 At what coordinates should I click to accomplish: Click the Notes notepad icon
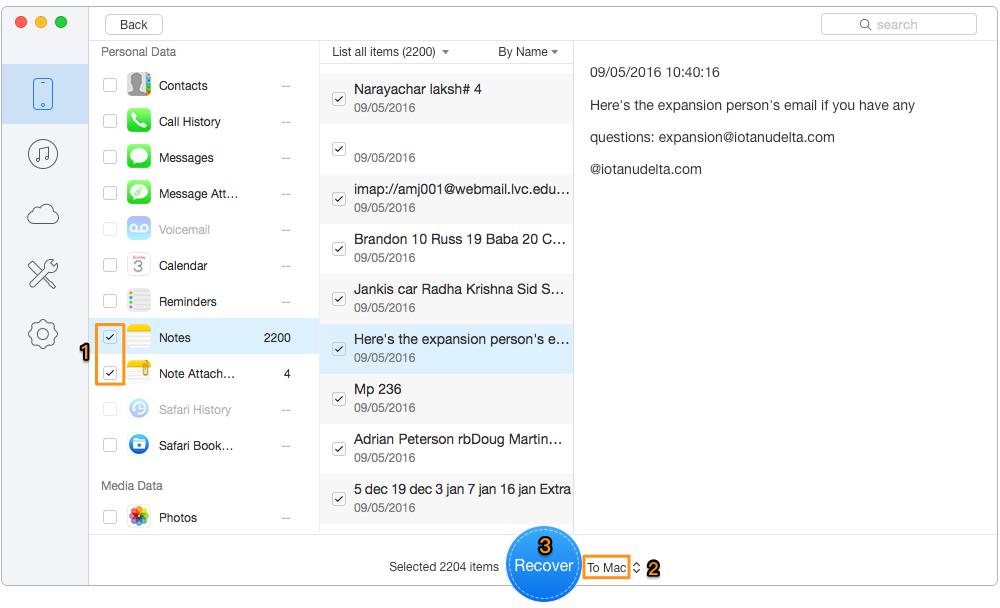click(138, 337)
